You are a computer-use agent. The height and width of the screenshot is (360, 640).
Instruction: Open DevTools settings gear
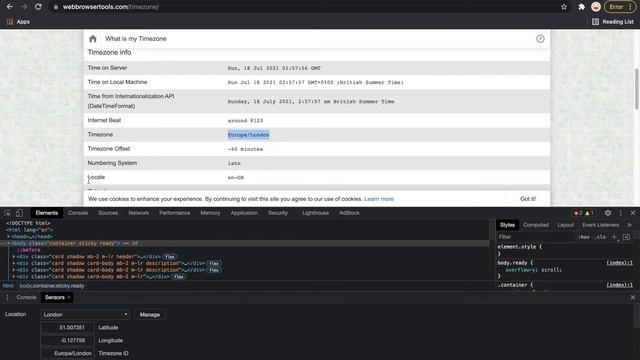coord(608,213)
